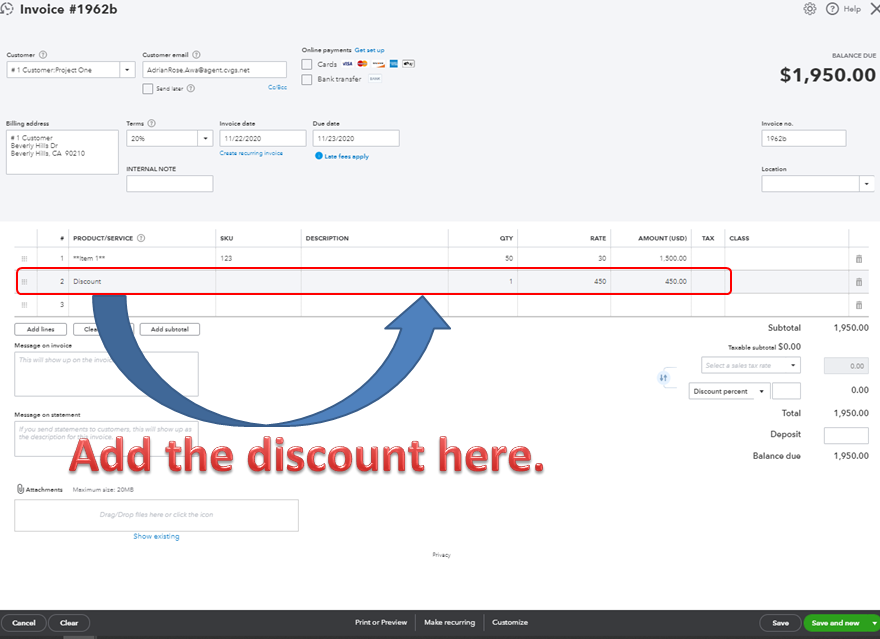The width and height of the screenshot is (880, 639).
Task: Grab the drag handle of line 1
Action: click(x=24, y=259)
